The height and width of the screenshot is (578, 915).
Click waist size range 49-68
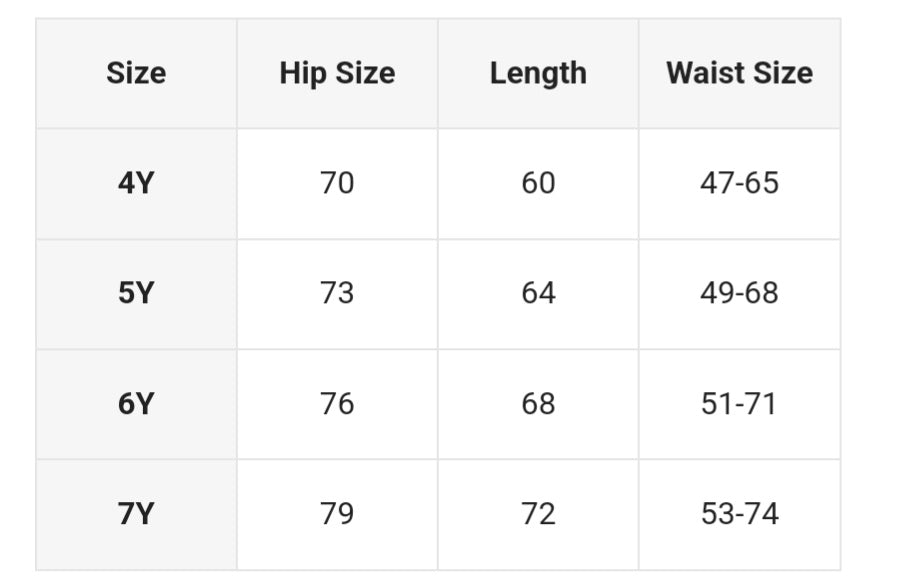739,293
